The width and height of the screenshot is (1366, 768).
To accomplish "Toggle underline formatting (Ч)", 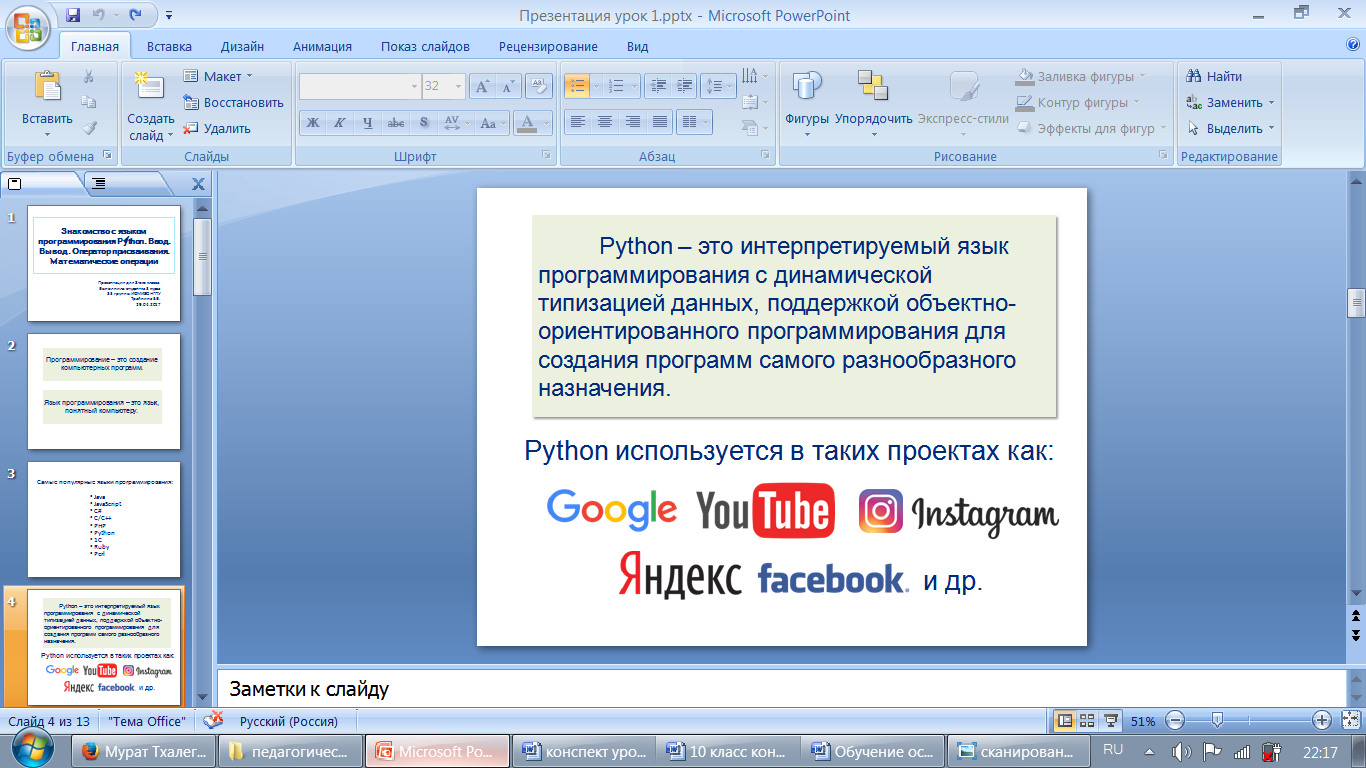I will click(368, 123).
